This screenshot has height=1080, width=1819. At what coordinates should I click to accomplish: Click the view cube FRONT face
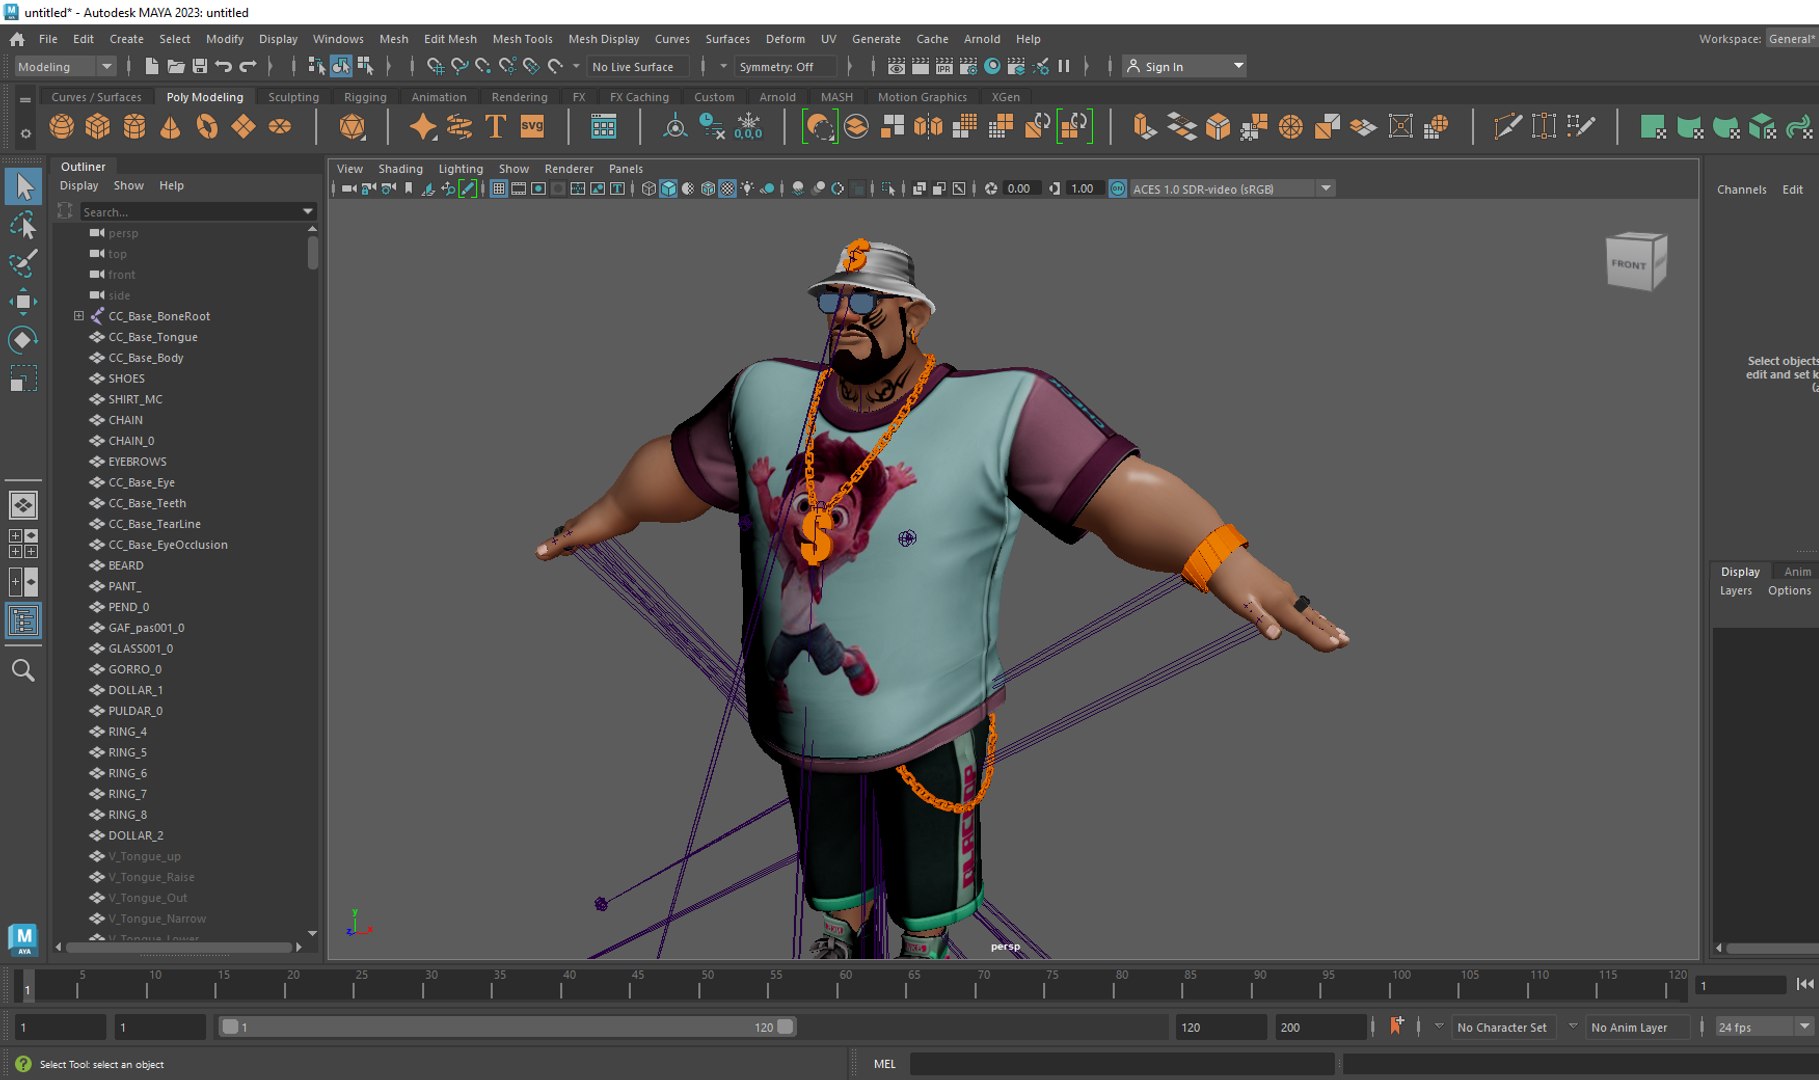coord(1628,265)
